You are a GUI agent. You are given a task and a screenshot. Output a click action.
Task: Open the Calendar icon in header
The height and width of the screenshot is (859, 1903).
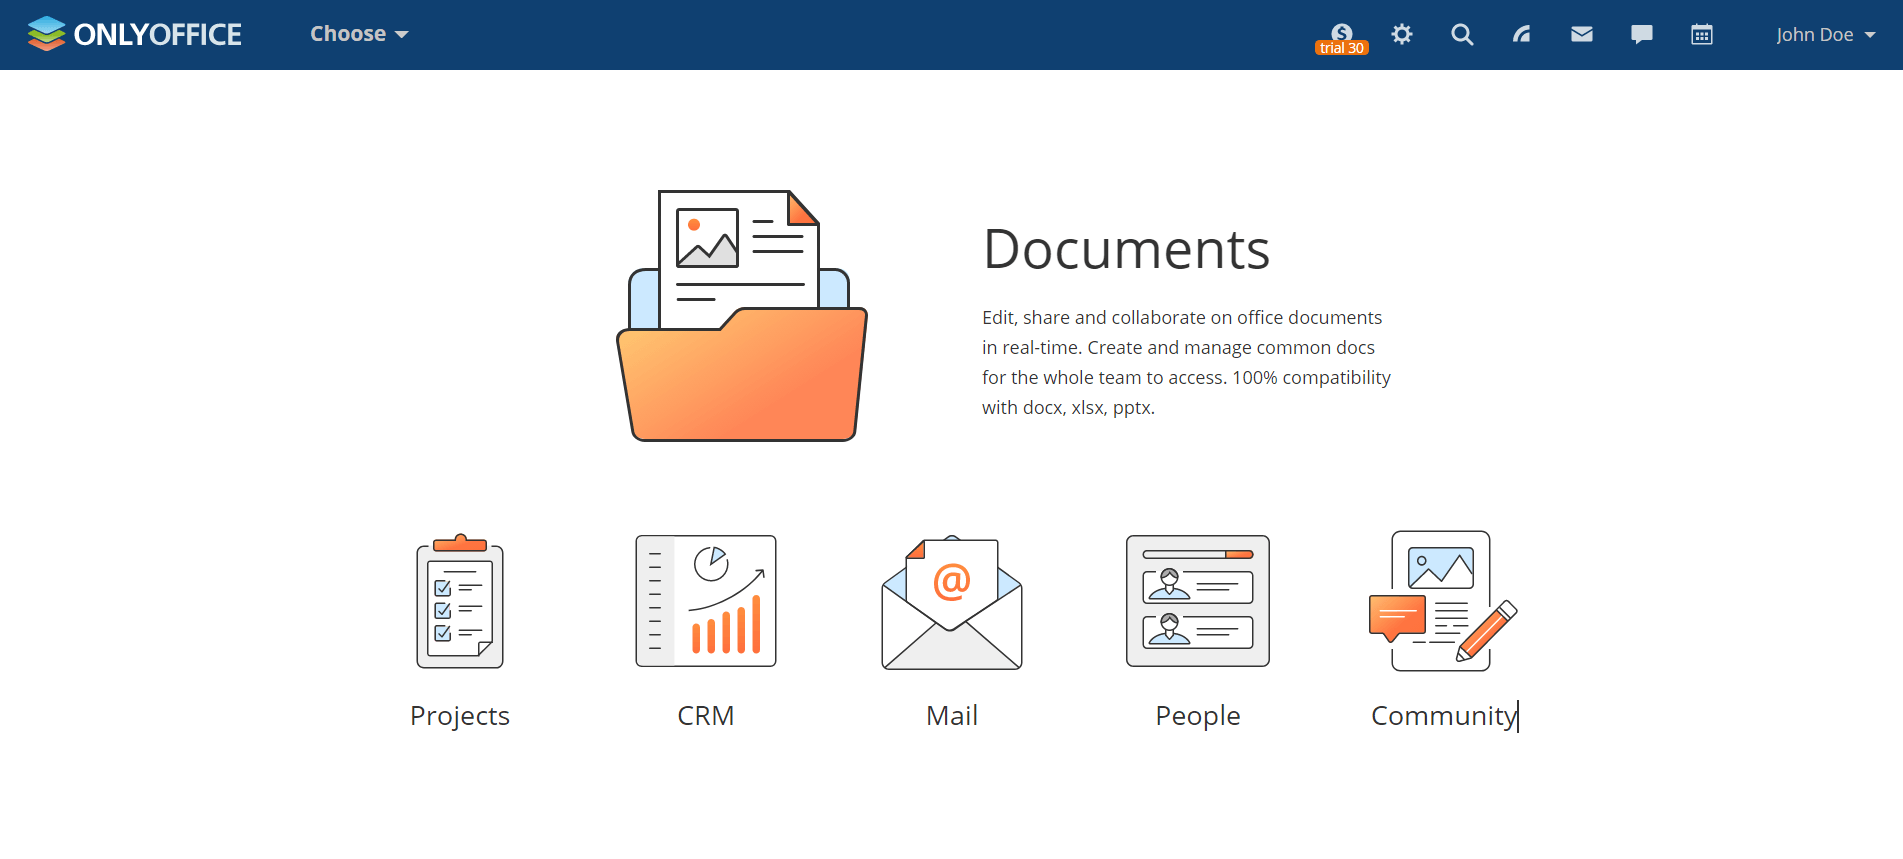1702,34
